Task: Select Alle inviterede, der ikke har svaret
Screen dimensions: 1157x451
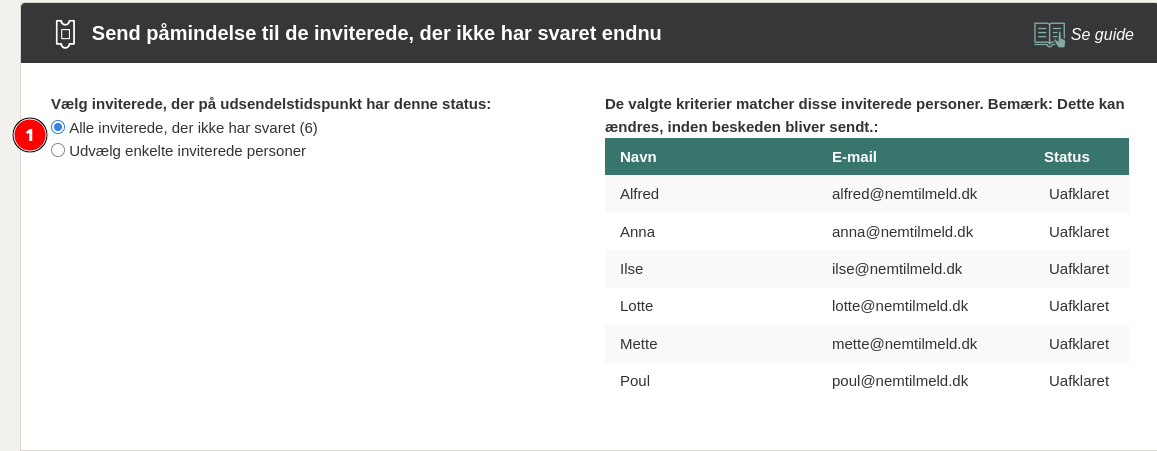Action: tap(58, 128)
